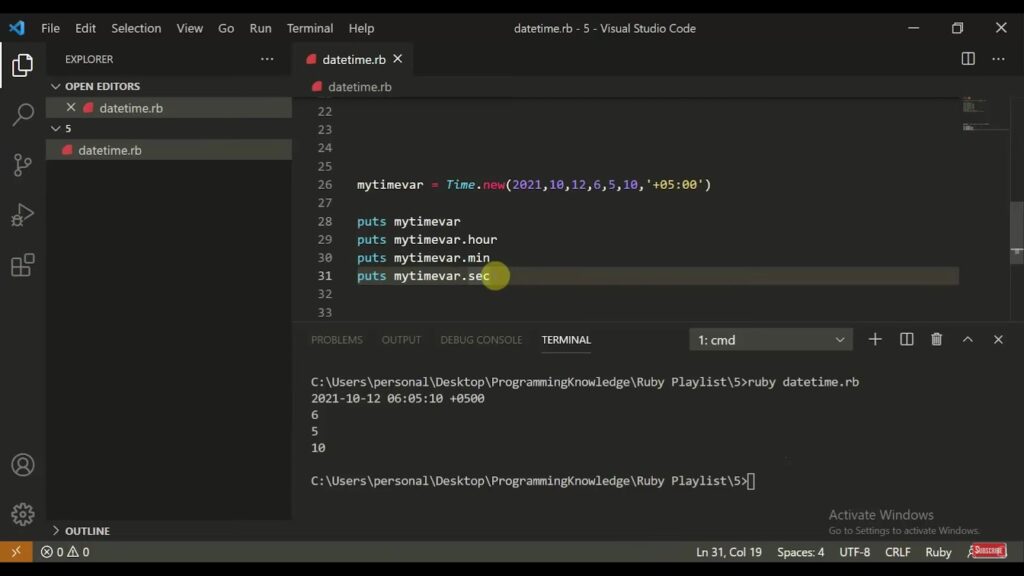Screen dimensions: 1024x576
Task: Open the Extensions view
Action: [22, 264]
